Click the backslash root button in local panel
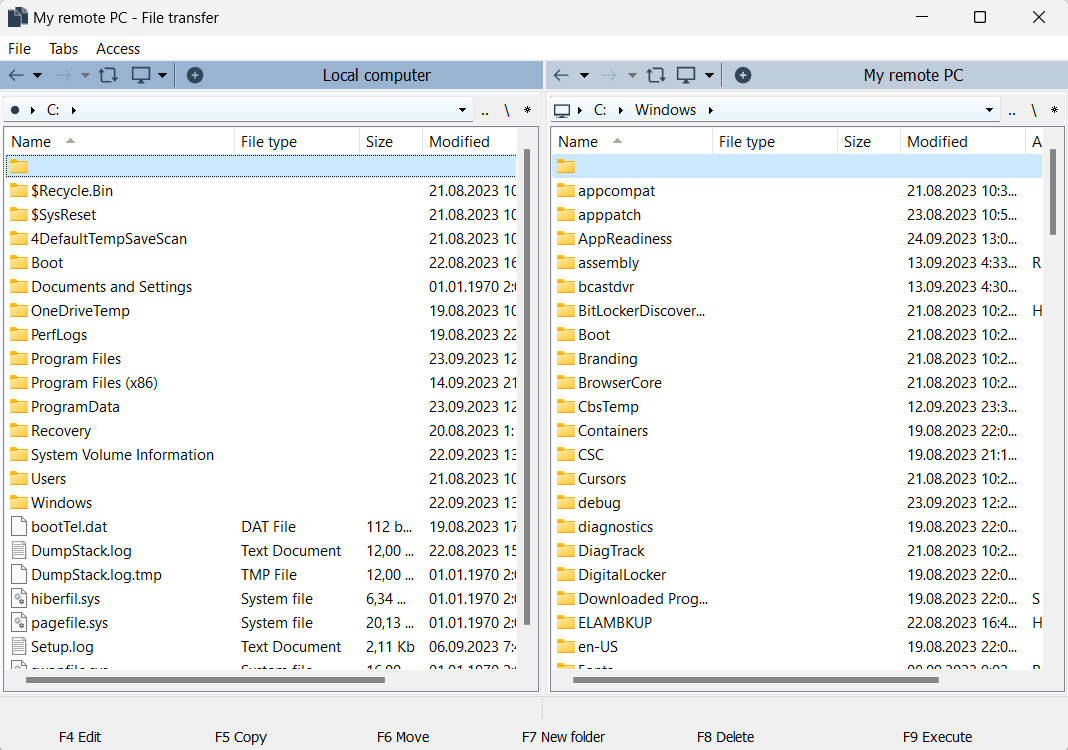This screenshot has height=750, width=1068. 506,110
